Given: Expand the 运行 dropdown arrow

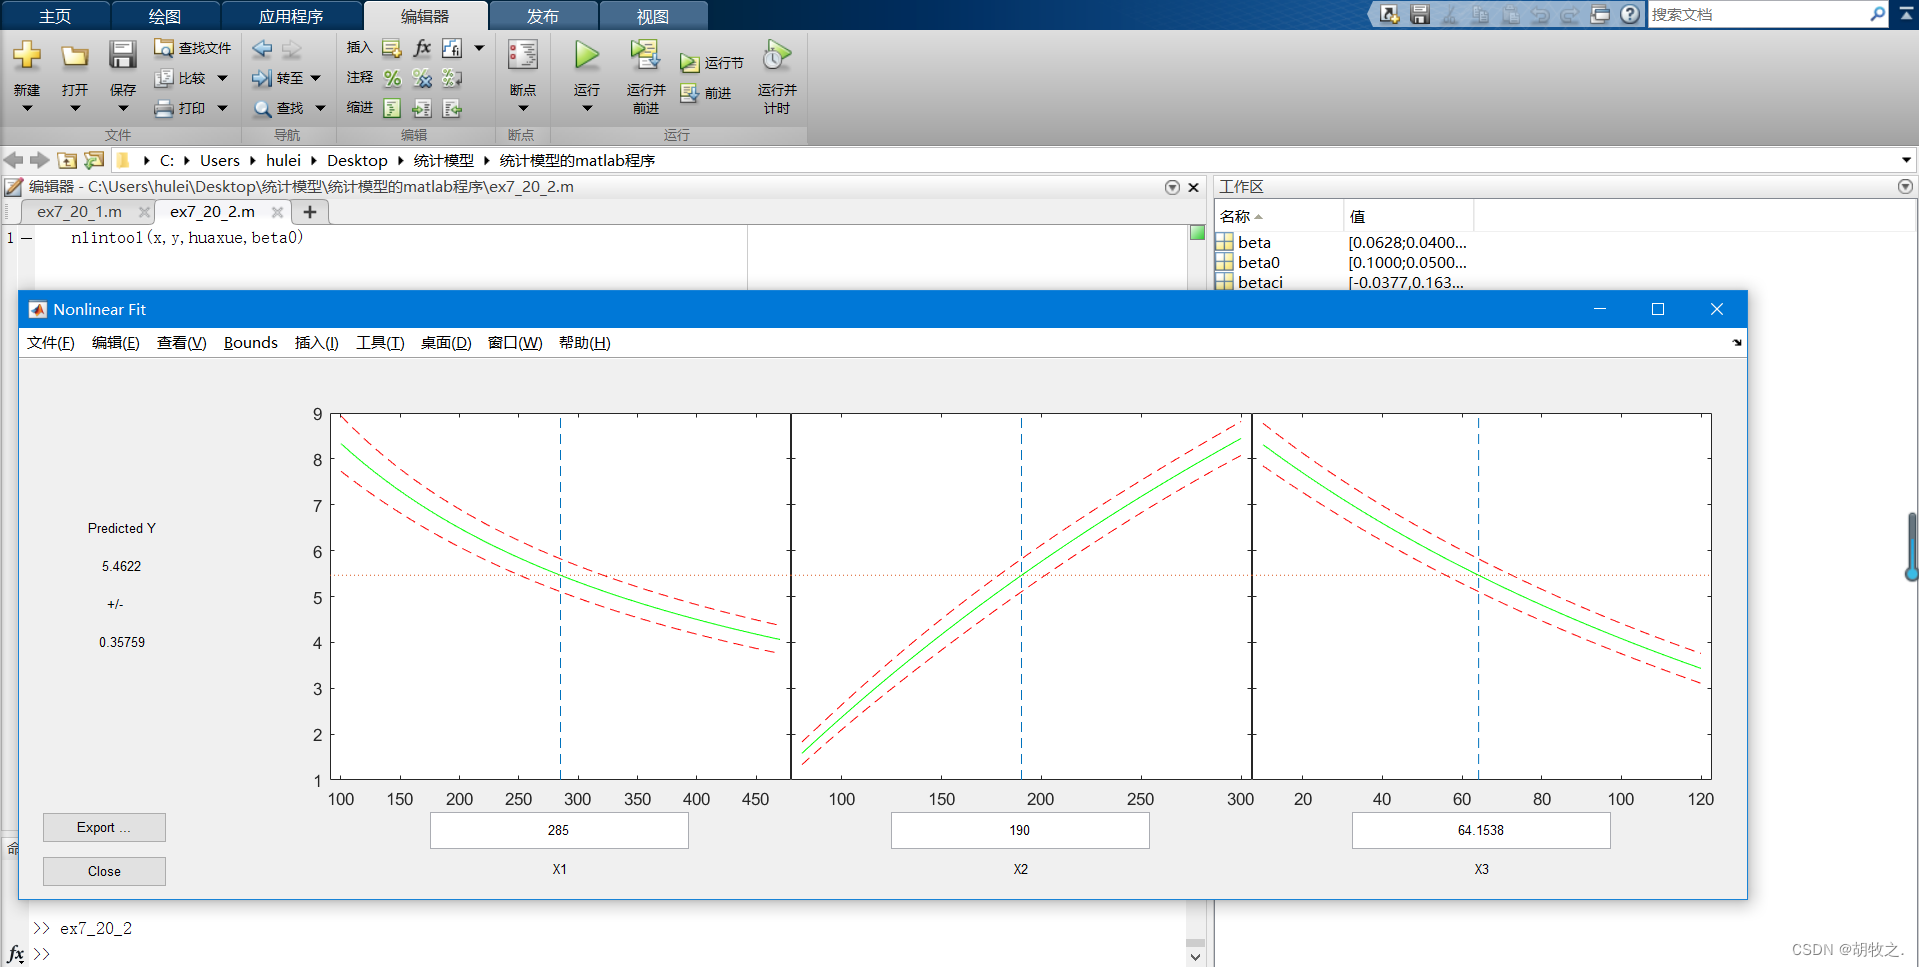Looking at the screenshot, I should 587,108.
